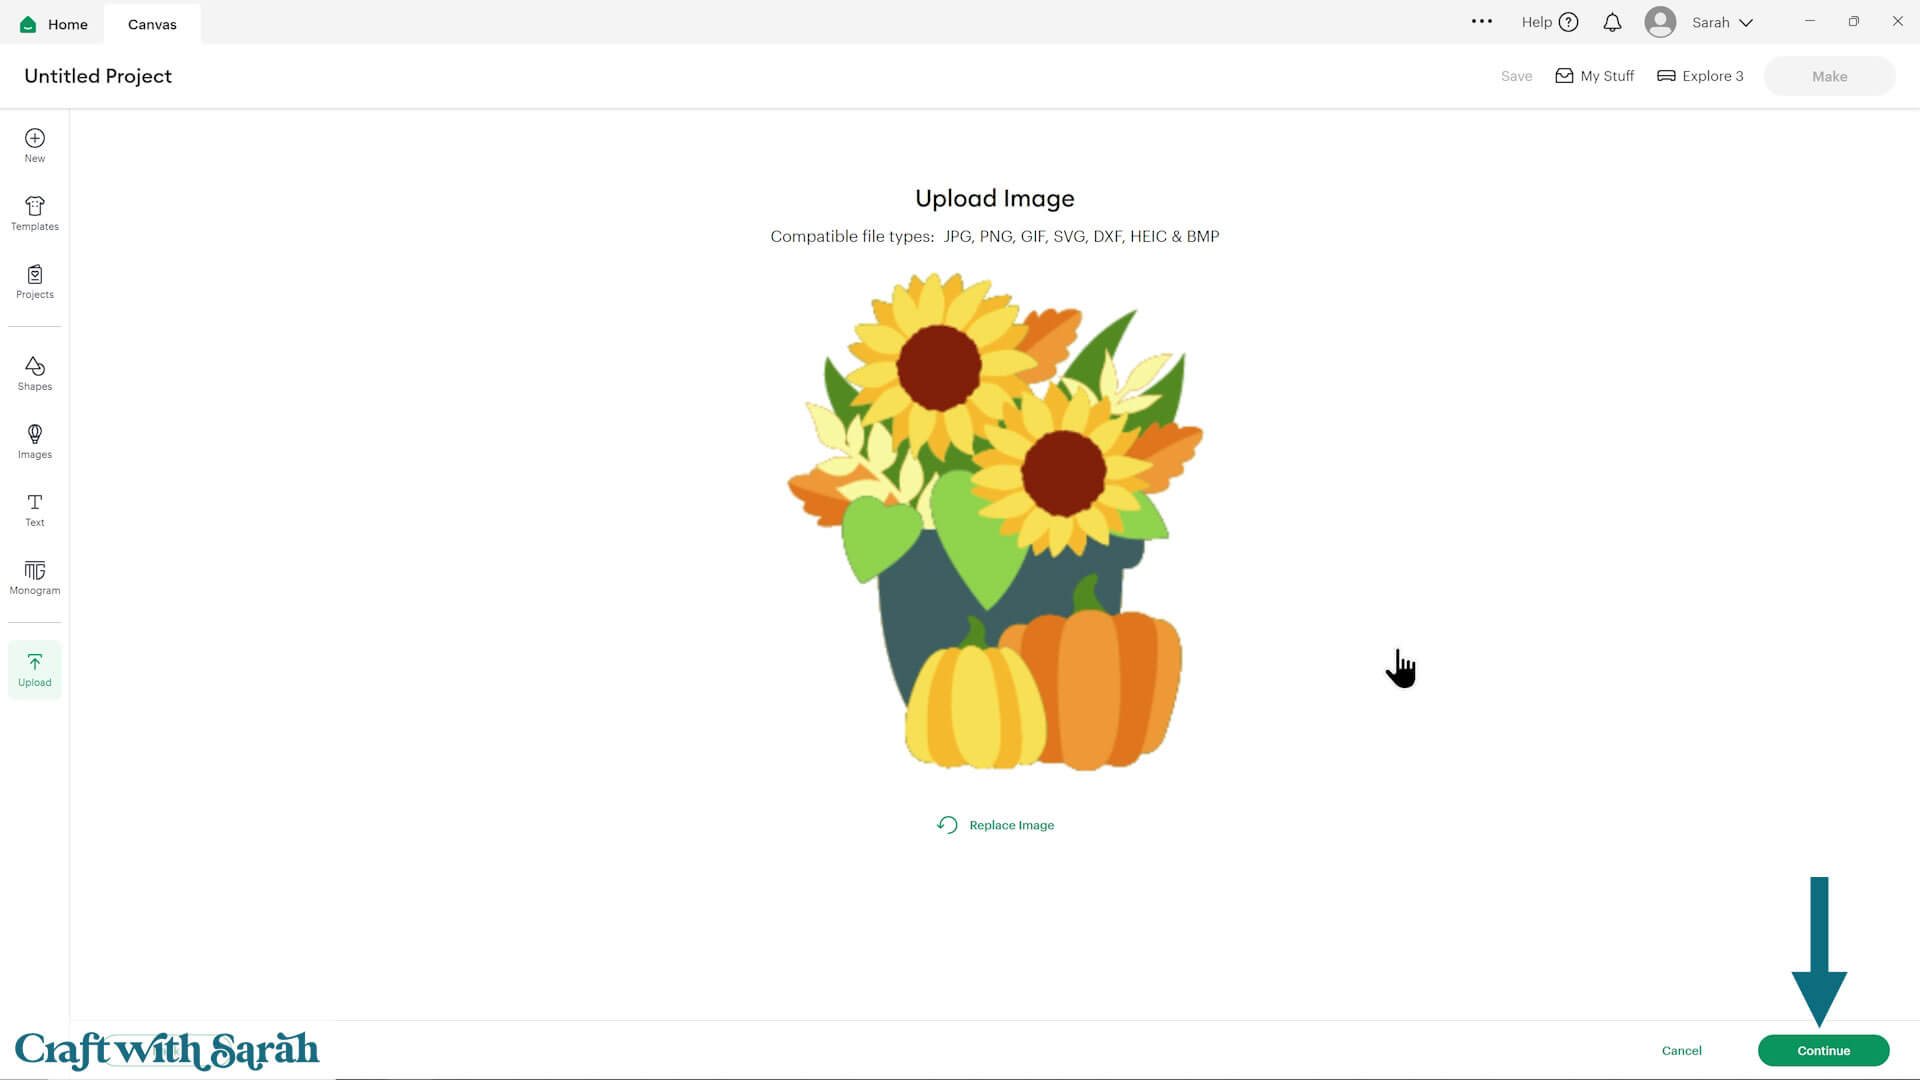Switch to the Canvas tab

coord(152,24)
